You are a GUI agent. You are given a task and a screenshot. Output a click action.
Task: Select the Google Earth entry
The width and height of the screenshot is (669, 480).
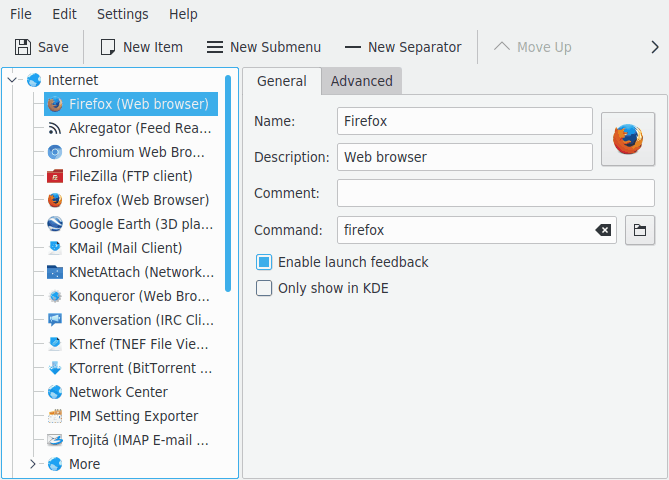point(139,224)
